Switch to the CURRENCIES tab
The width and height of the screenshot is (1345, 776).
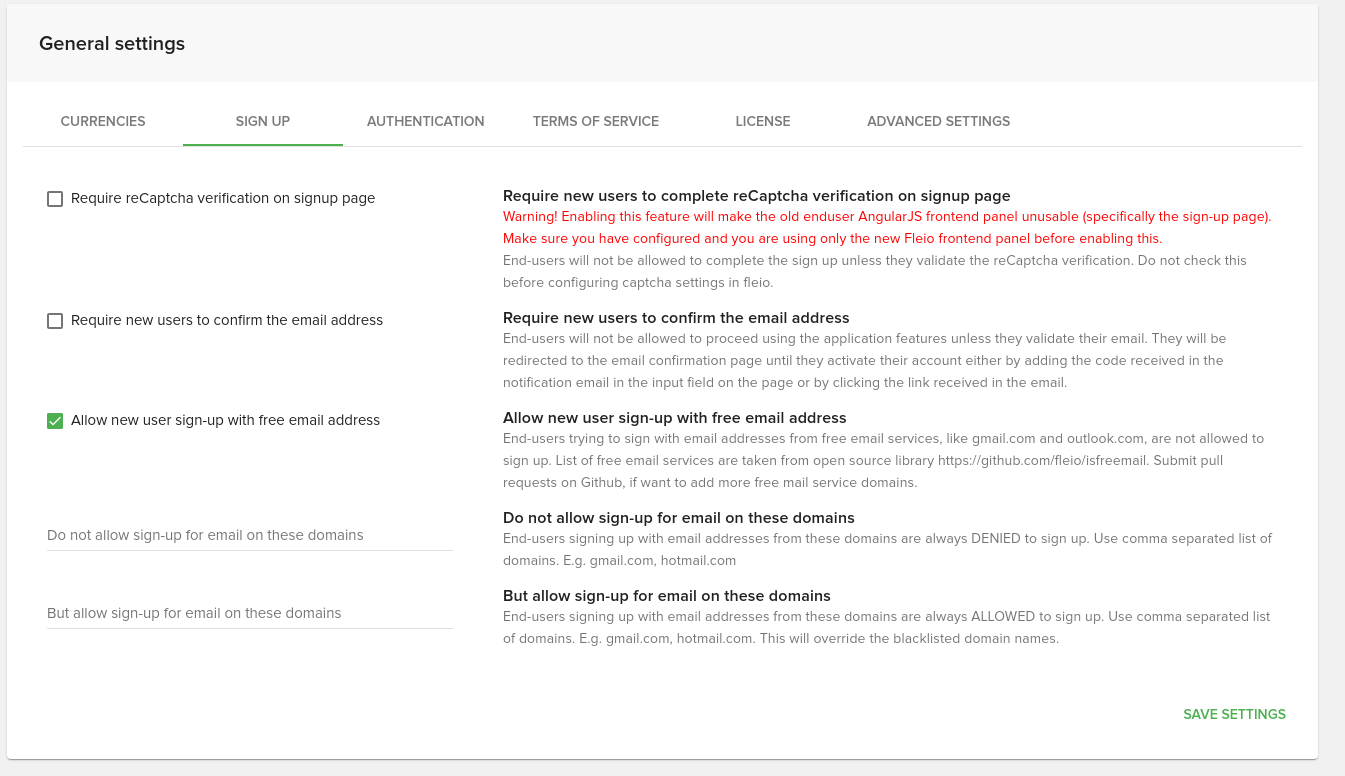[102, 121]
